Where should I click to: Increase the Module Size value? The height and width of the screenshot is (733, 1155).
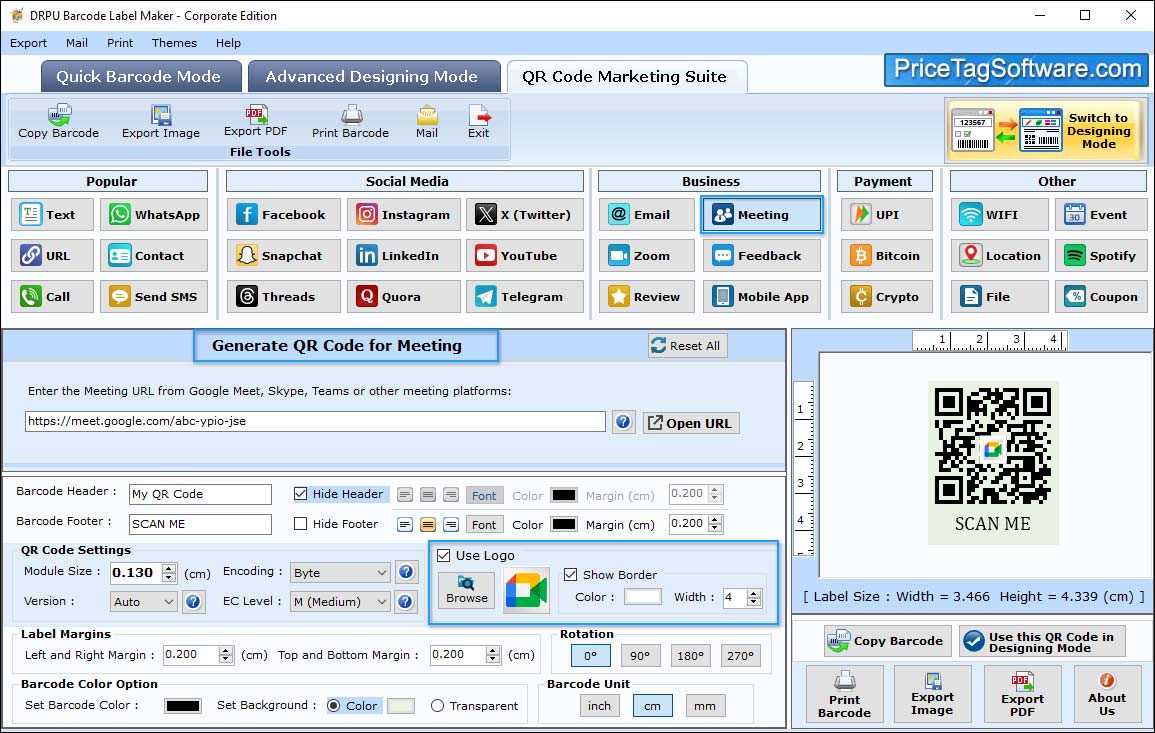[x=169, y=568]
